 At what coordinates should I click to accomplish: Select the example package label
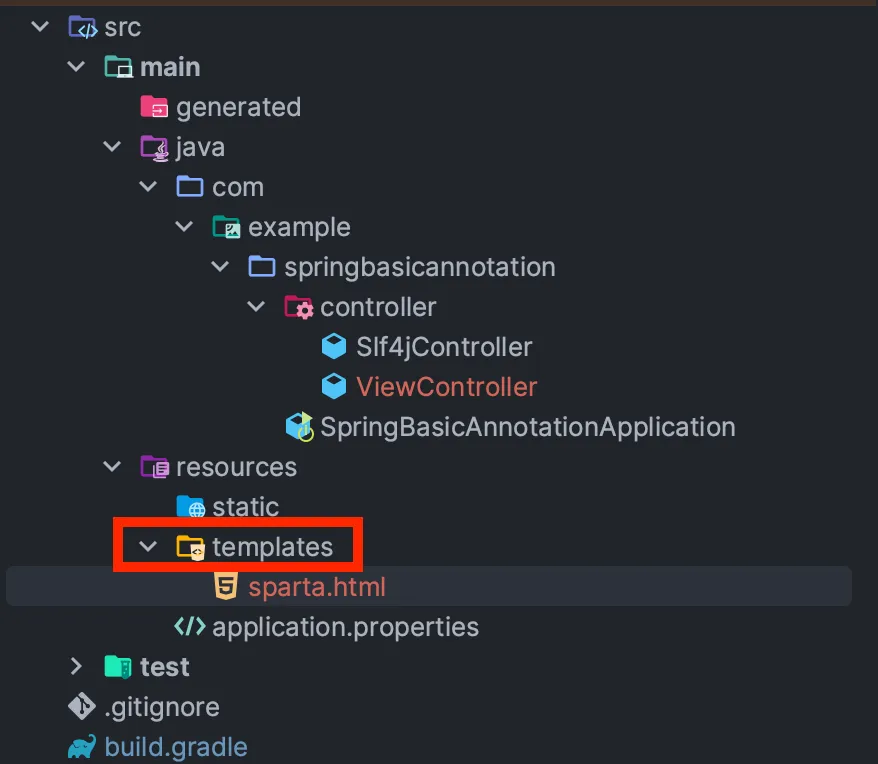pyautogui.click(x=299, y=227)
